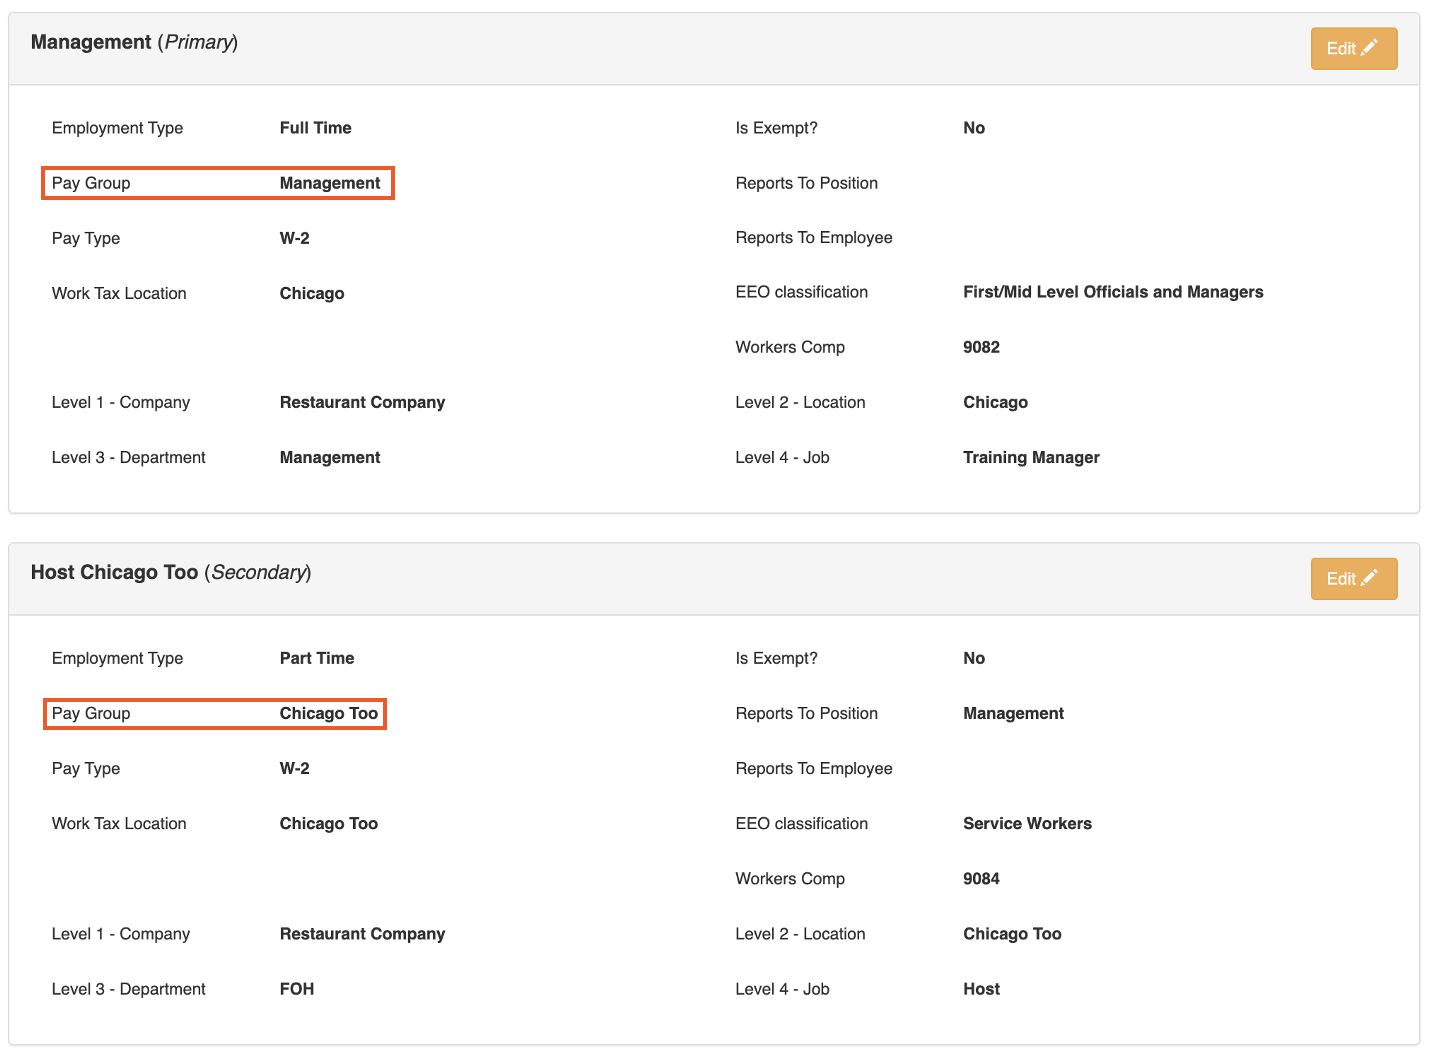Click the FOH department value

coord(297,989)
